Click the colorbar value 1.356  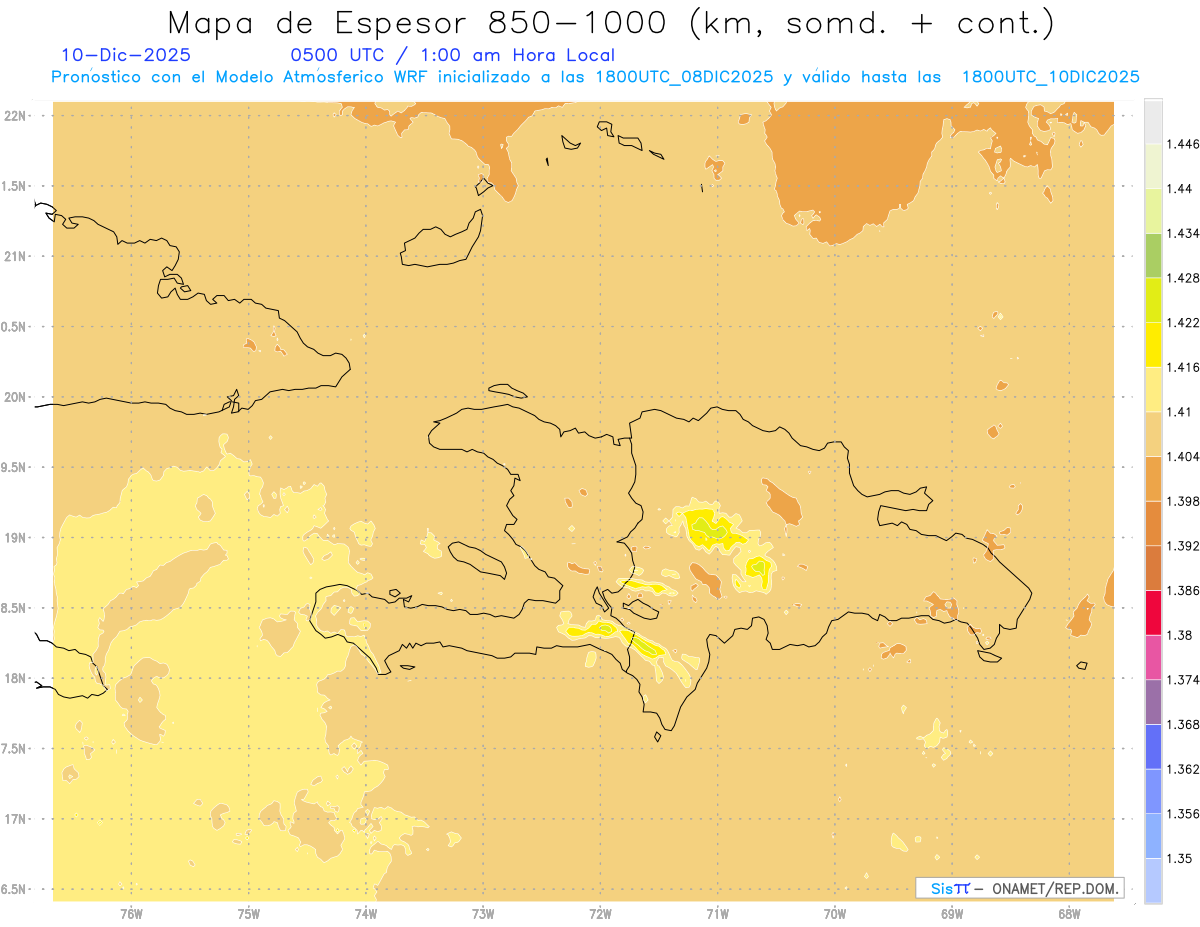click(x=1182, y=813)
